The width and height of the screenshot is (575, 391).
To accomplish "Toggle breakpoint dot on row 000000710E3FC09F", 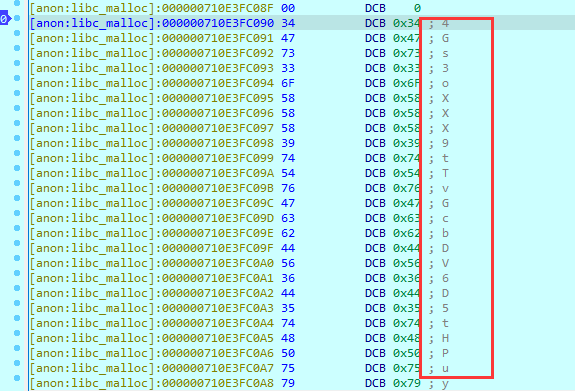I will (x=17, y=243).
